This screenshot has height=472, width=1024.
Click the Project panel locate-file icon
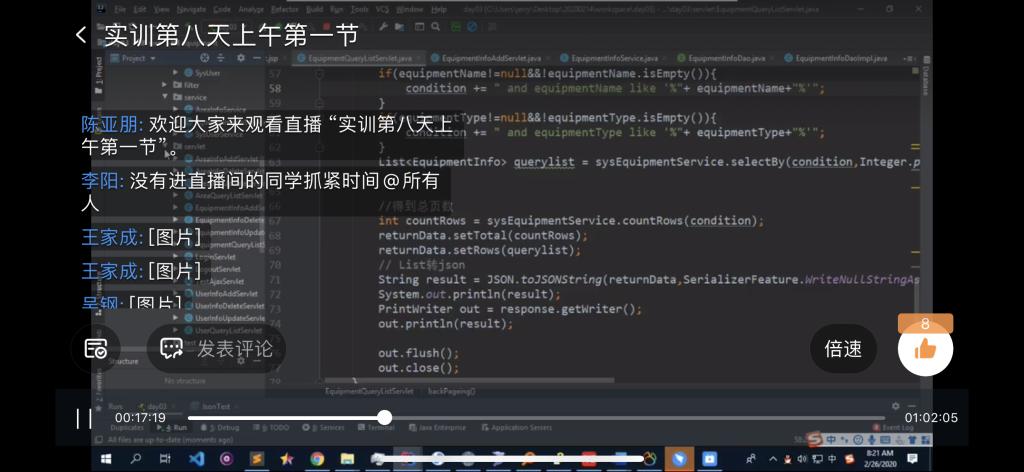click(x=204, y=58)
